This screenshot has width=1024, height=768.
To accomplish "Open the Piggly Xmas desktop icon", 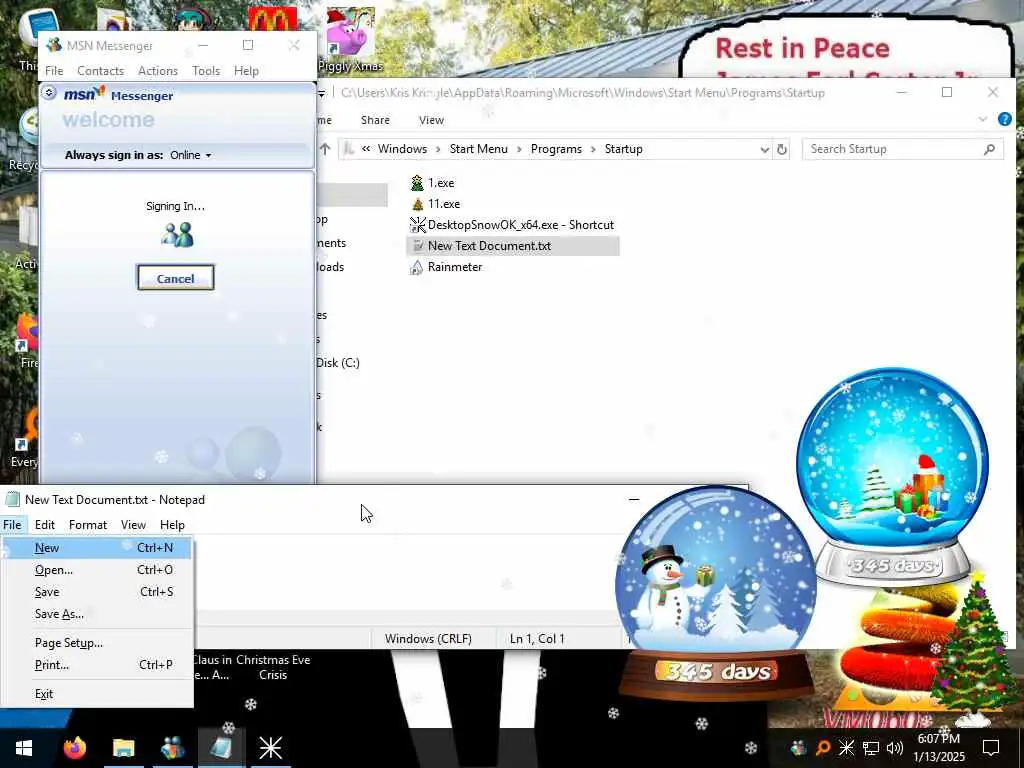I will (350, 40).
